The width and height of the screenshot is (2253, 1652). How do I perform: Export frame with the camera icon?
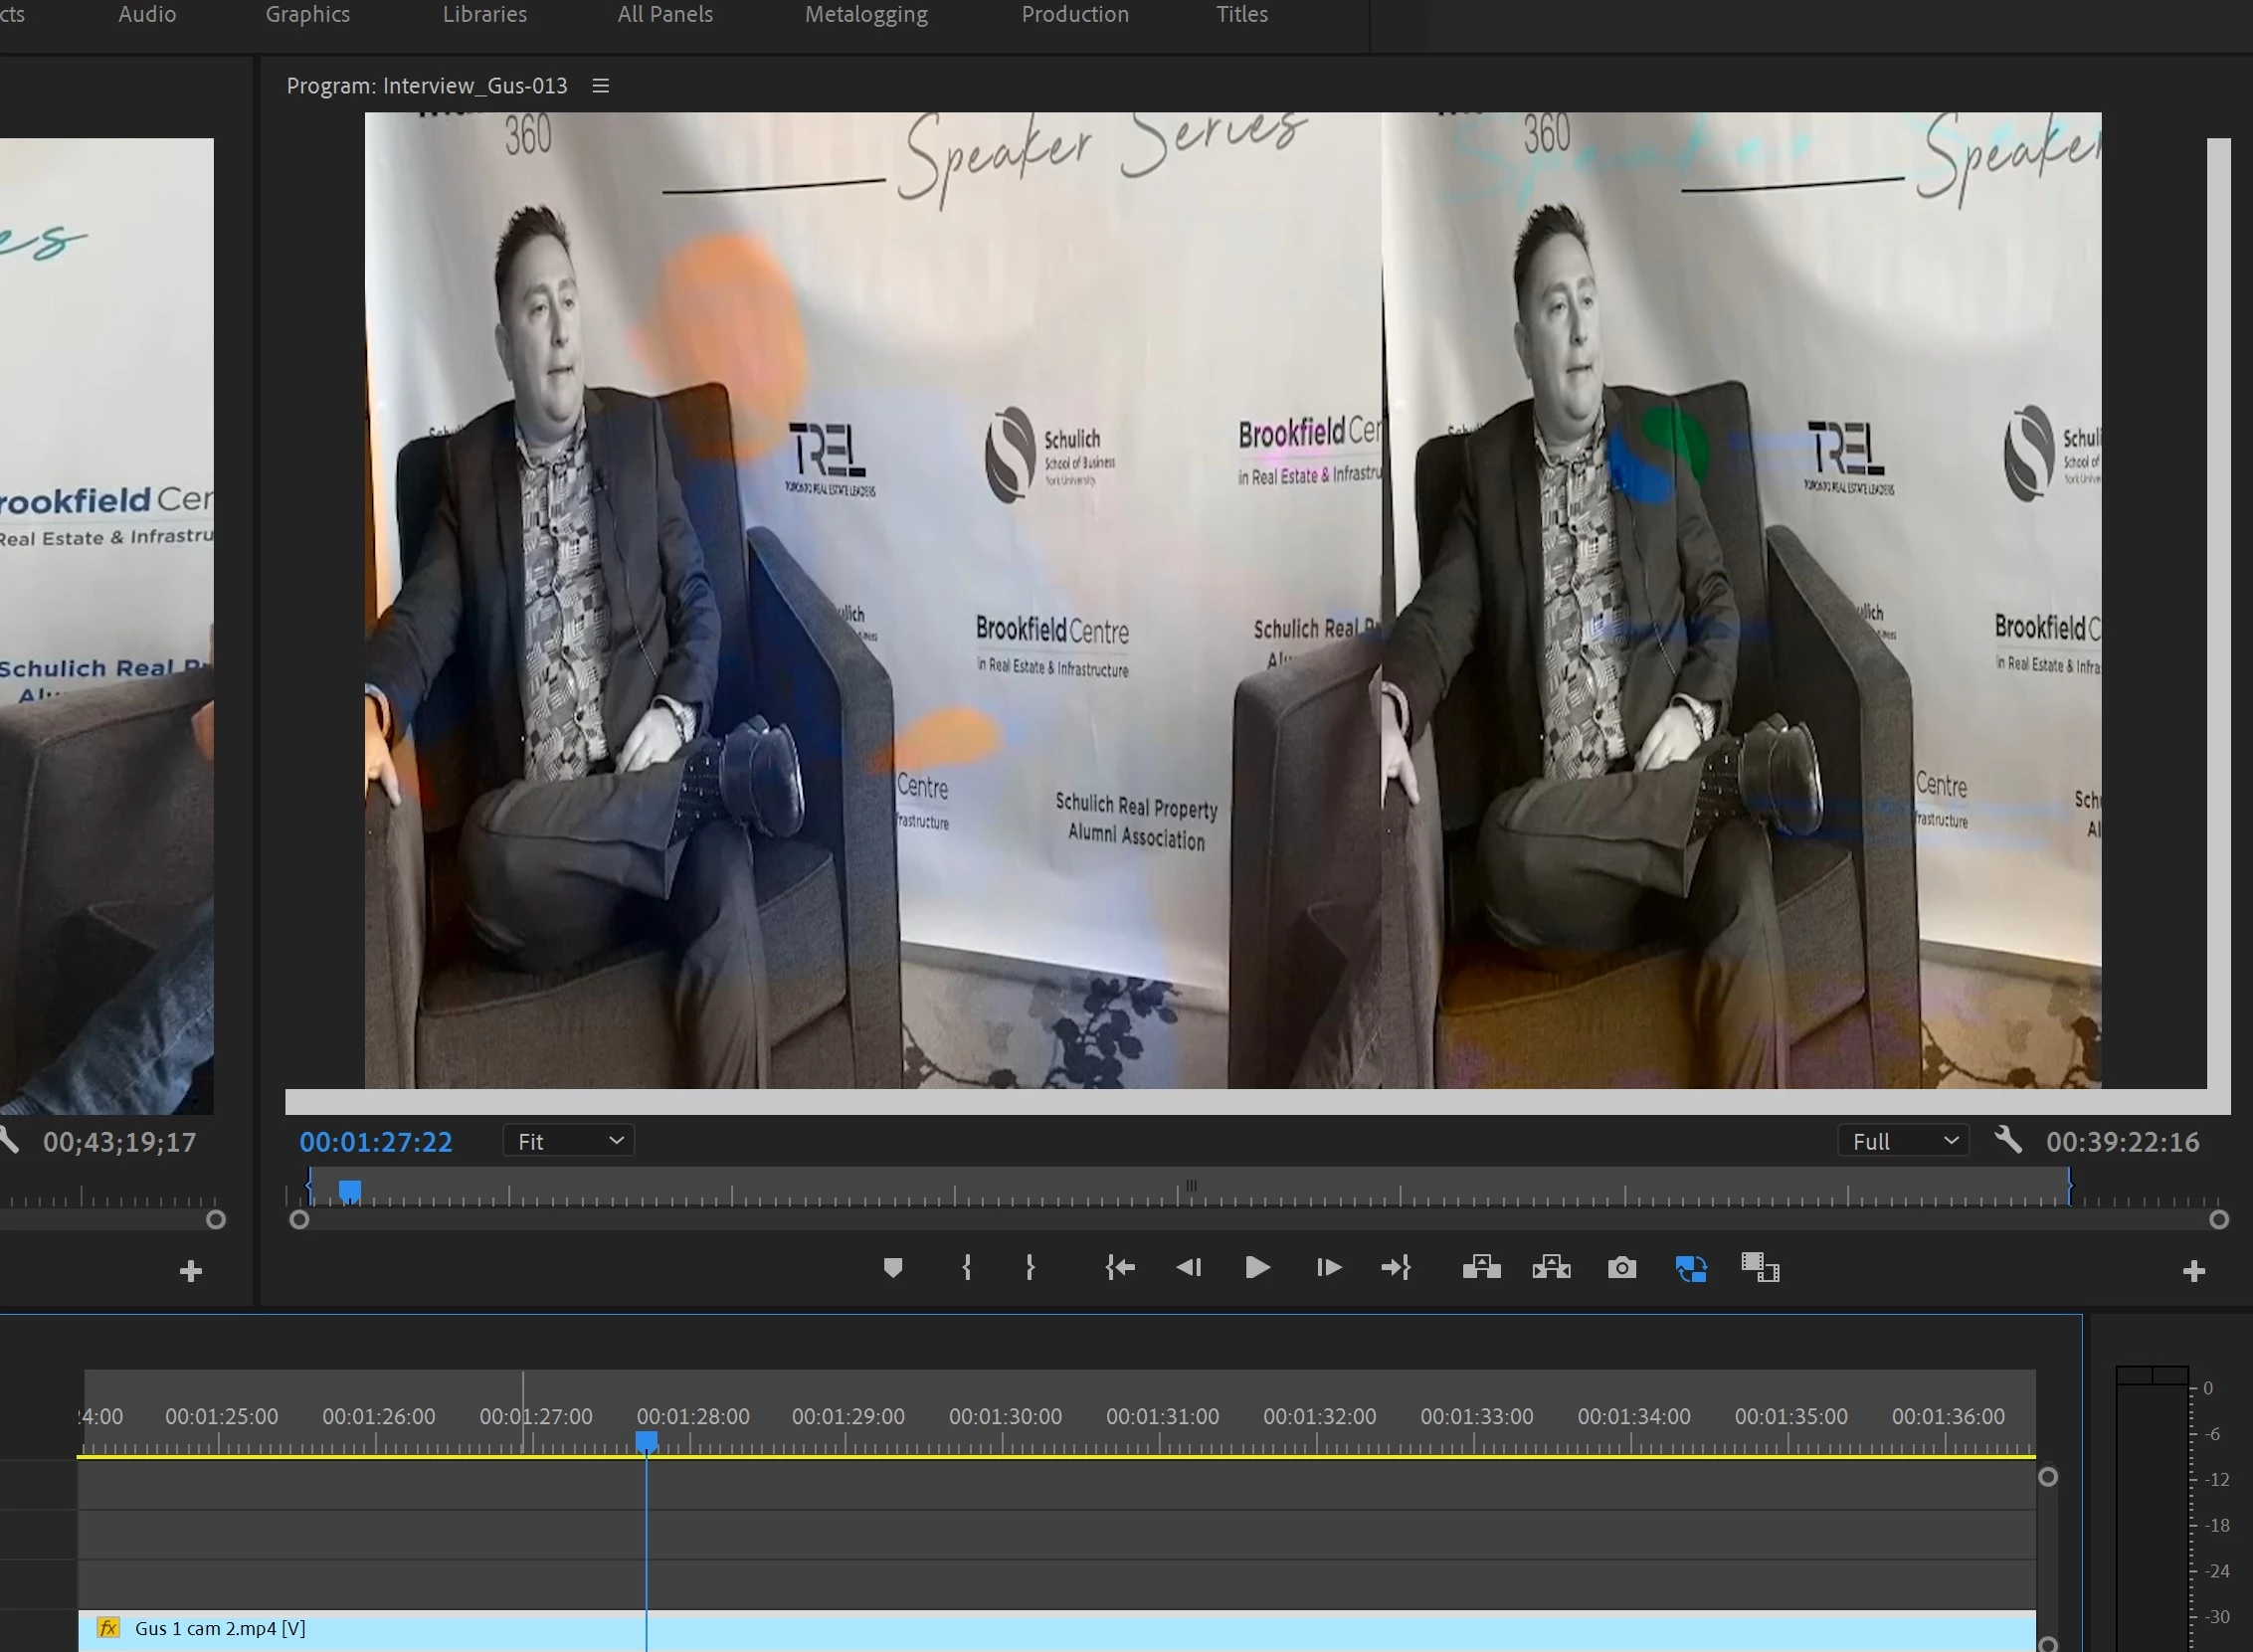(1621, 1268)
